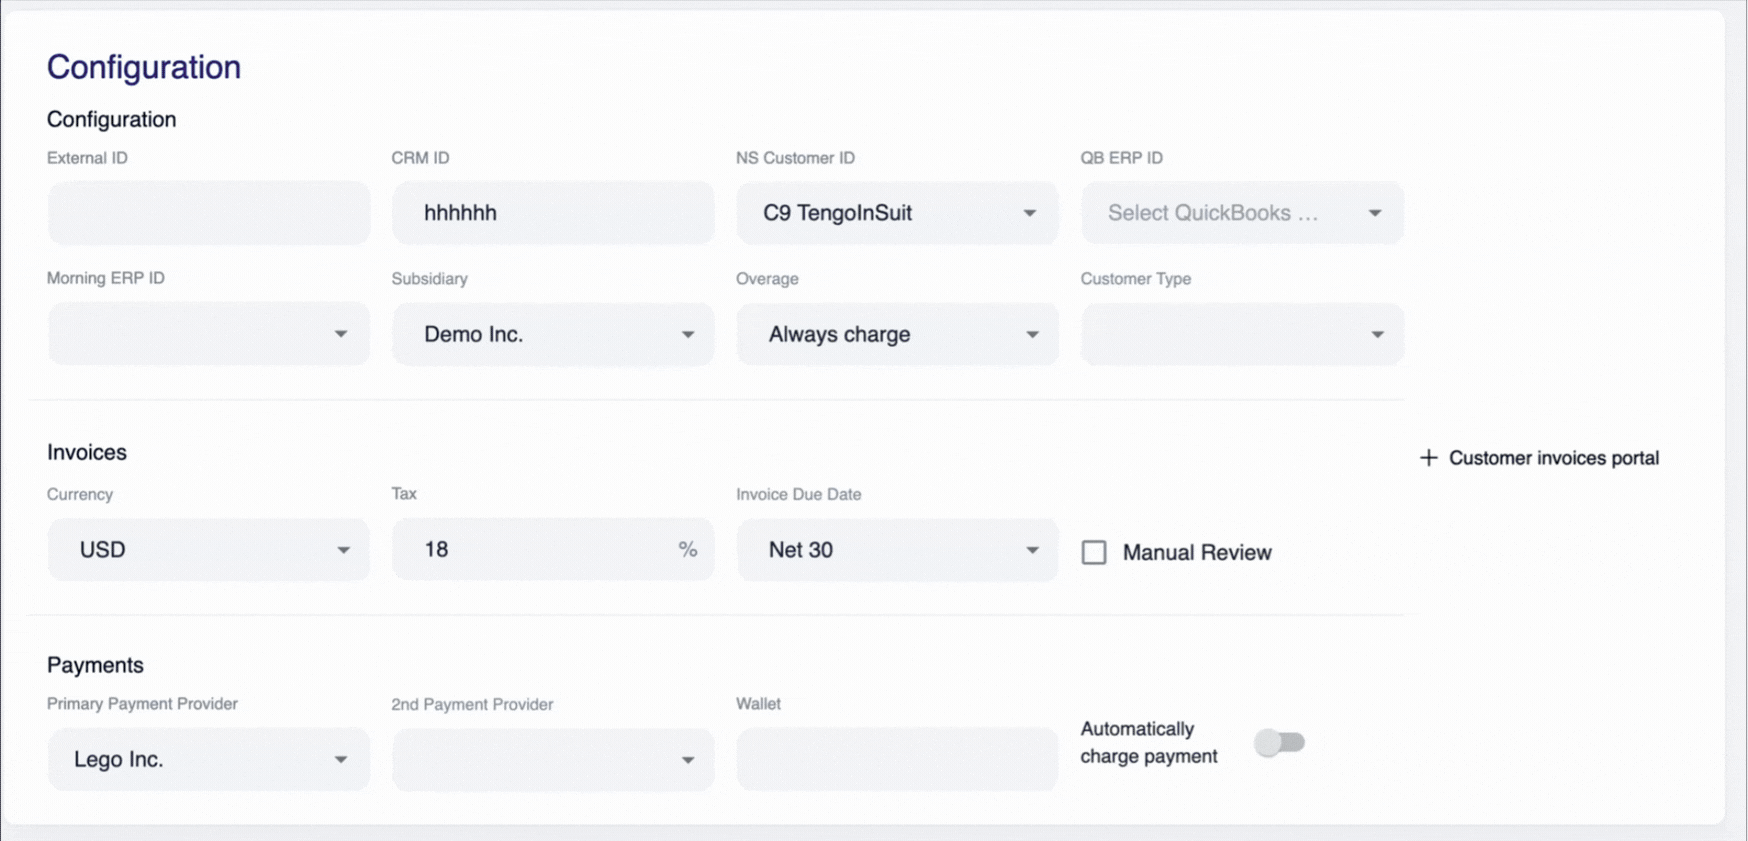Viewport: 1748px width, 841px height.
Task: Click the large Configuration page title
Action: pyautogui.click(x=144, y=67)
